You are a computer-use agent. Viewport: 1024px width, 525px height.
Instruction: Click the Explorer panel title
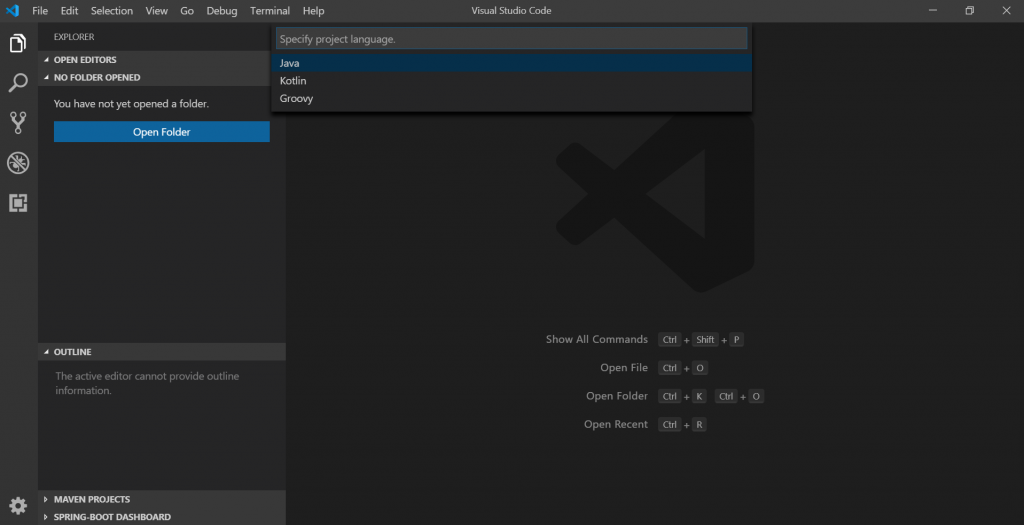(x=74, y=37)
